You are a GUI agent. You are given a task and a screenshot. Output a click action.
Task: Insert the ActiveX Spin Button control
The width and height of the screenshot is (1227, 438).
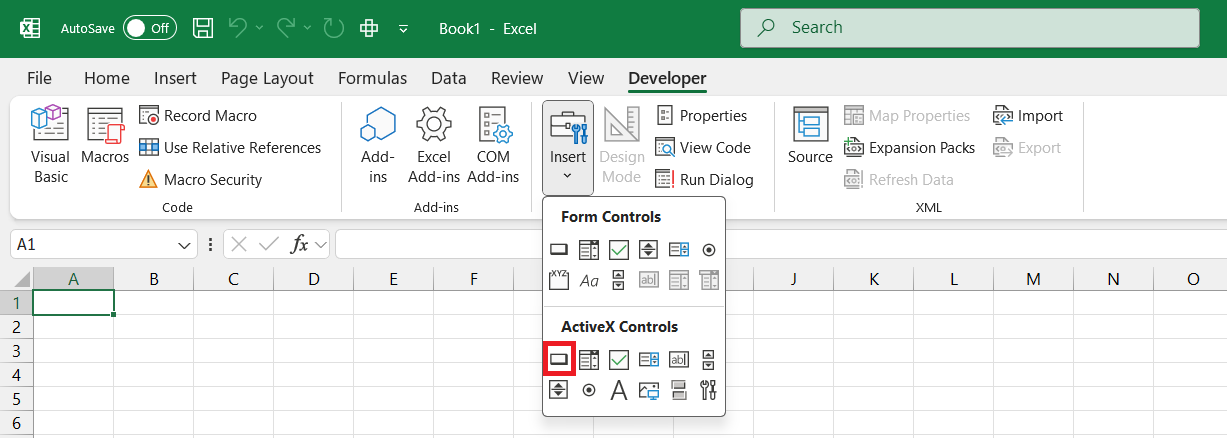[559, 390]
